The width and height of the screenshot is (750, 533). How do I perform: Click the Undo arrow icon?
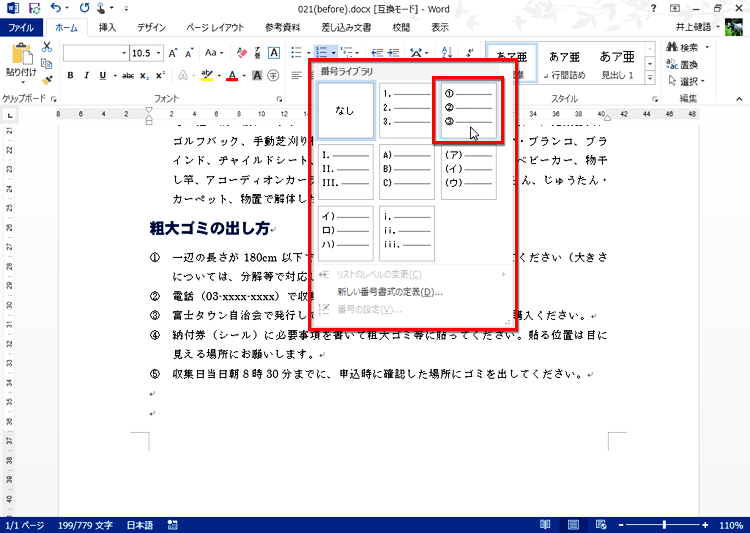point(55,8)
